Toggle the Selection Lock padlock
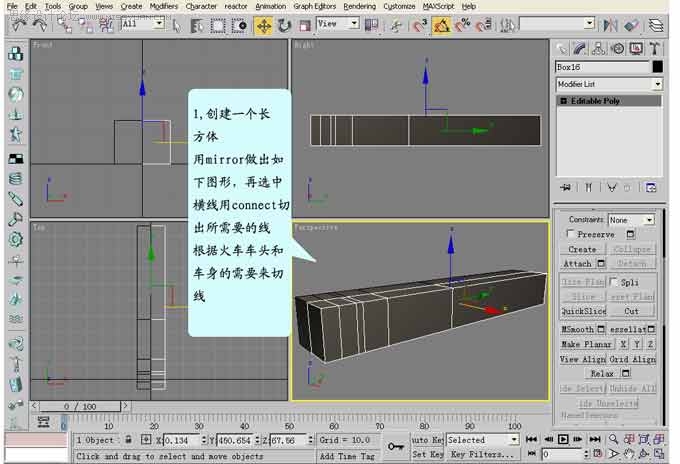The width and height of the screenshot is (680, 464). [128, 440]
